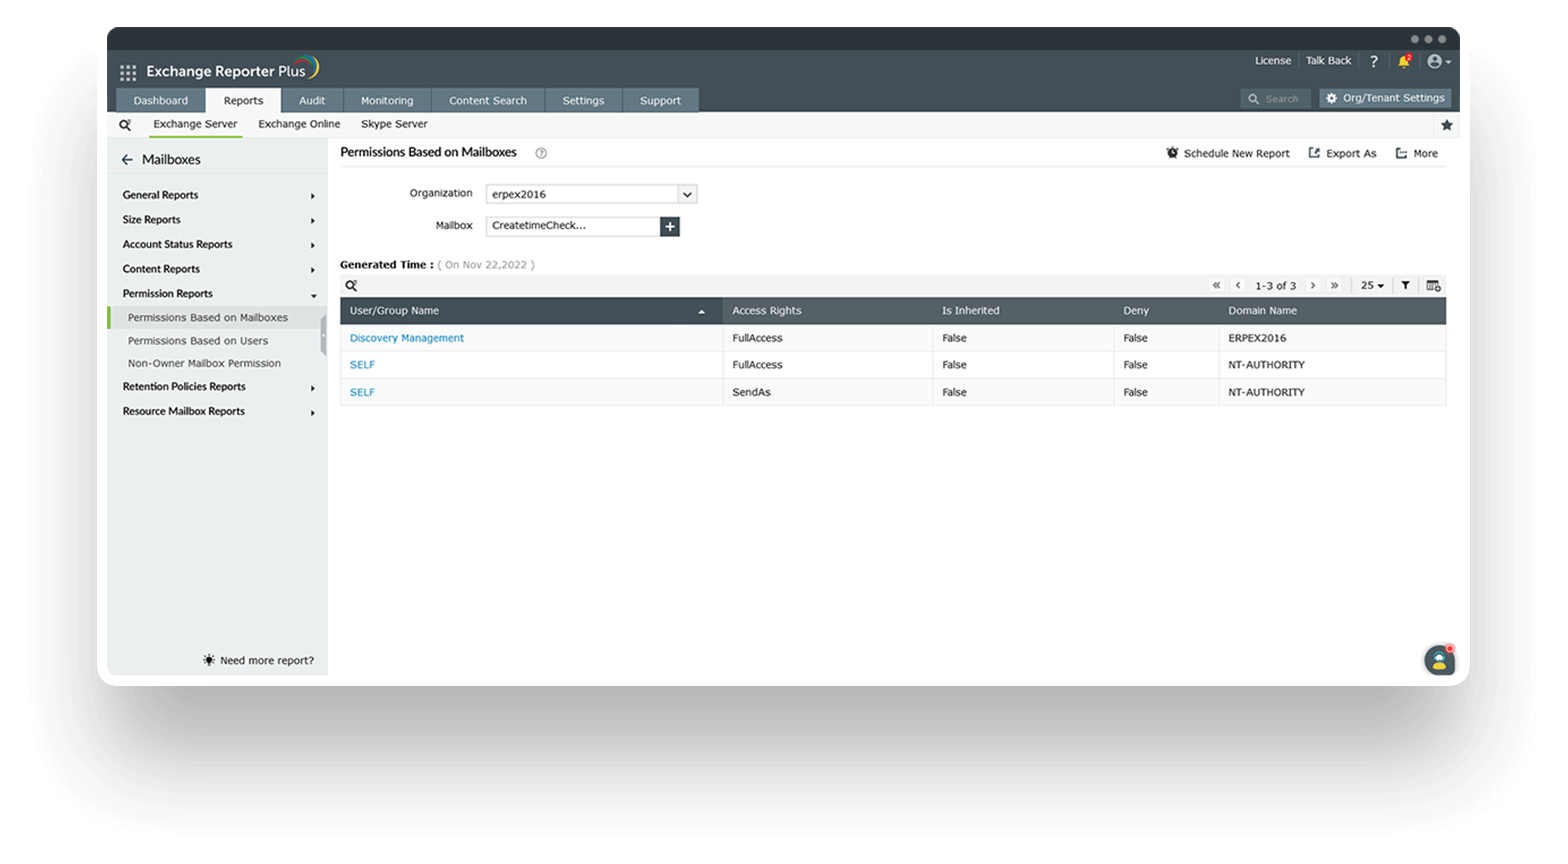The width and height of the screenshot is (1568, 864).
Task: Open the Support tab
Action: (660, 100)
